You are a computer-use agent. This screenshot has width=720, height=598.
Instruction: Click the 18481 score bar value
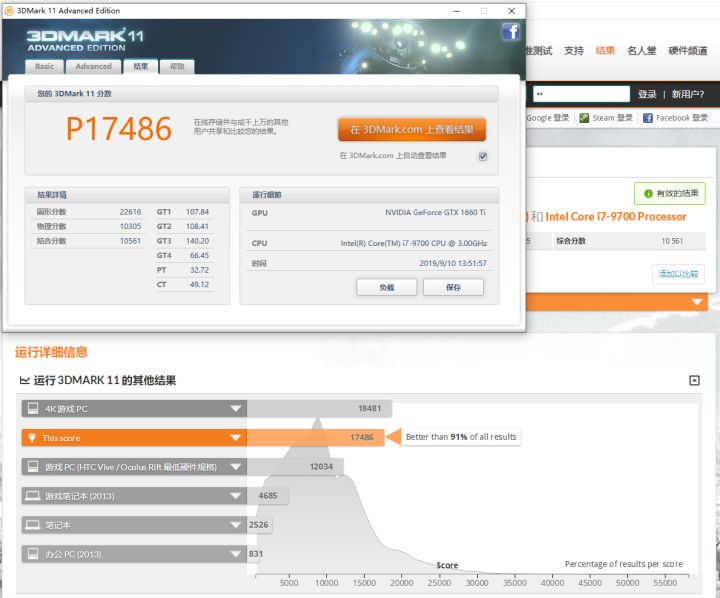(370, 408)
